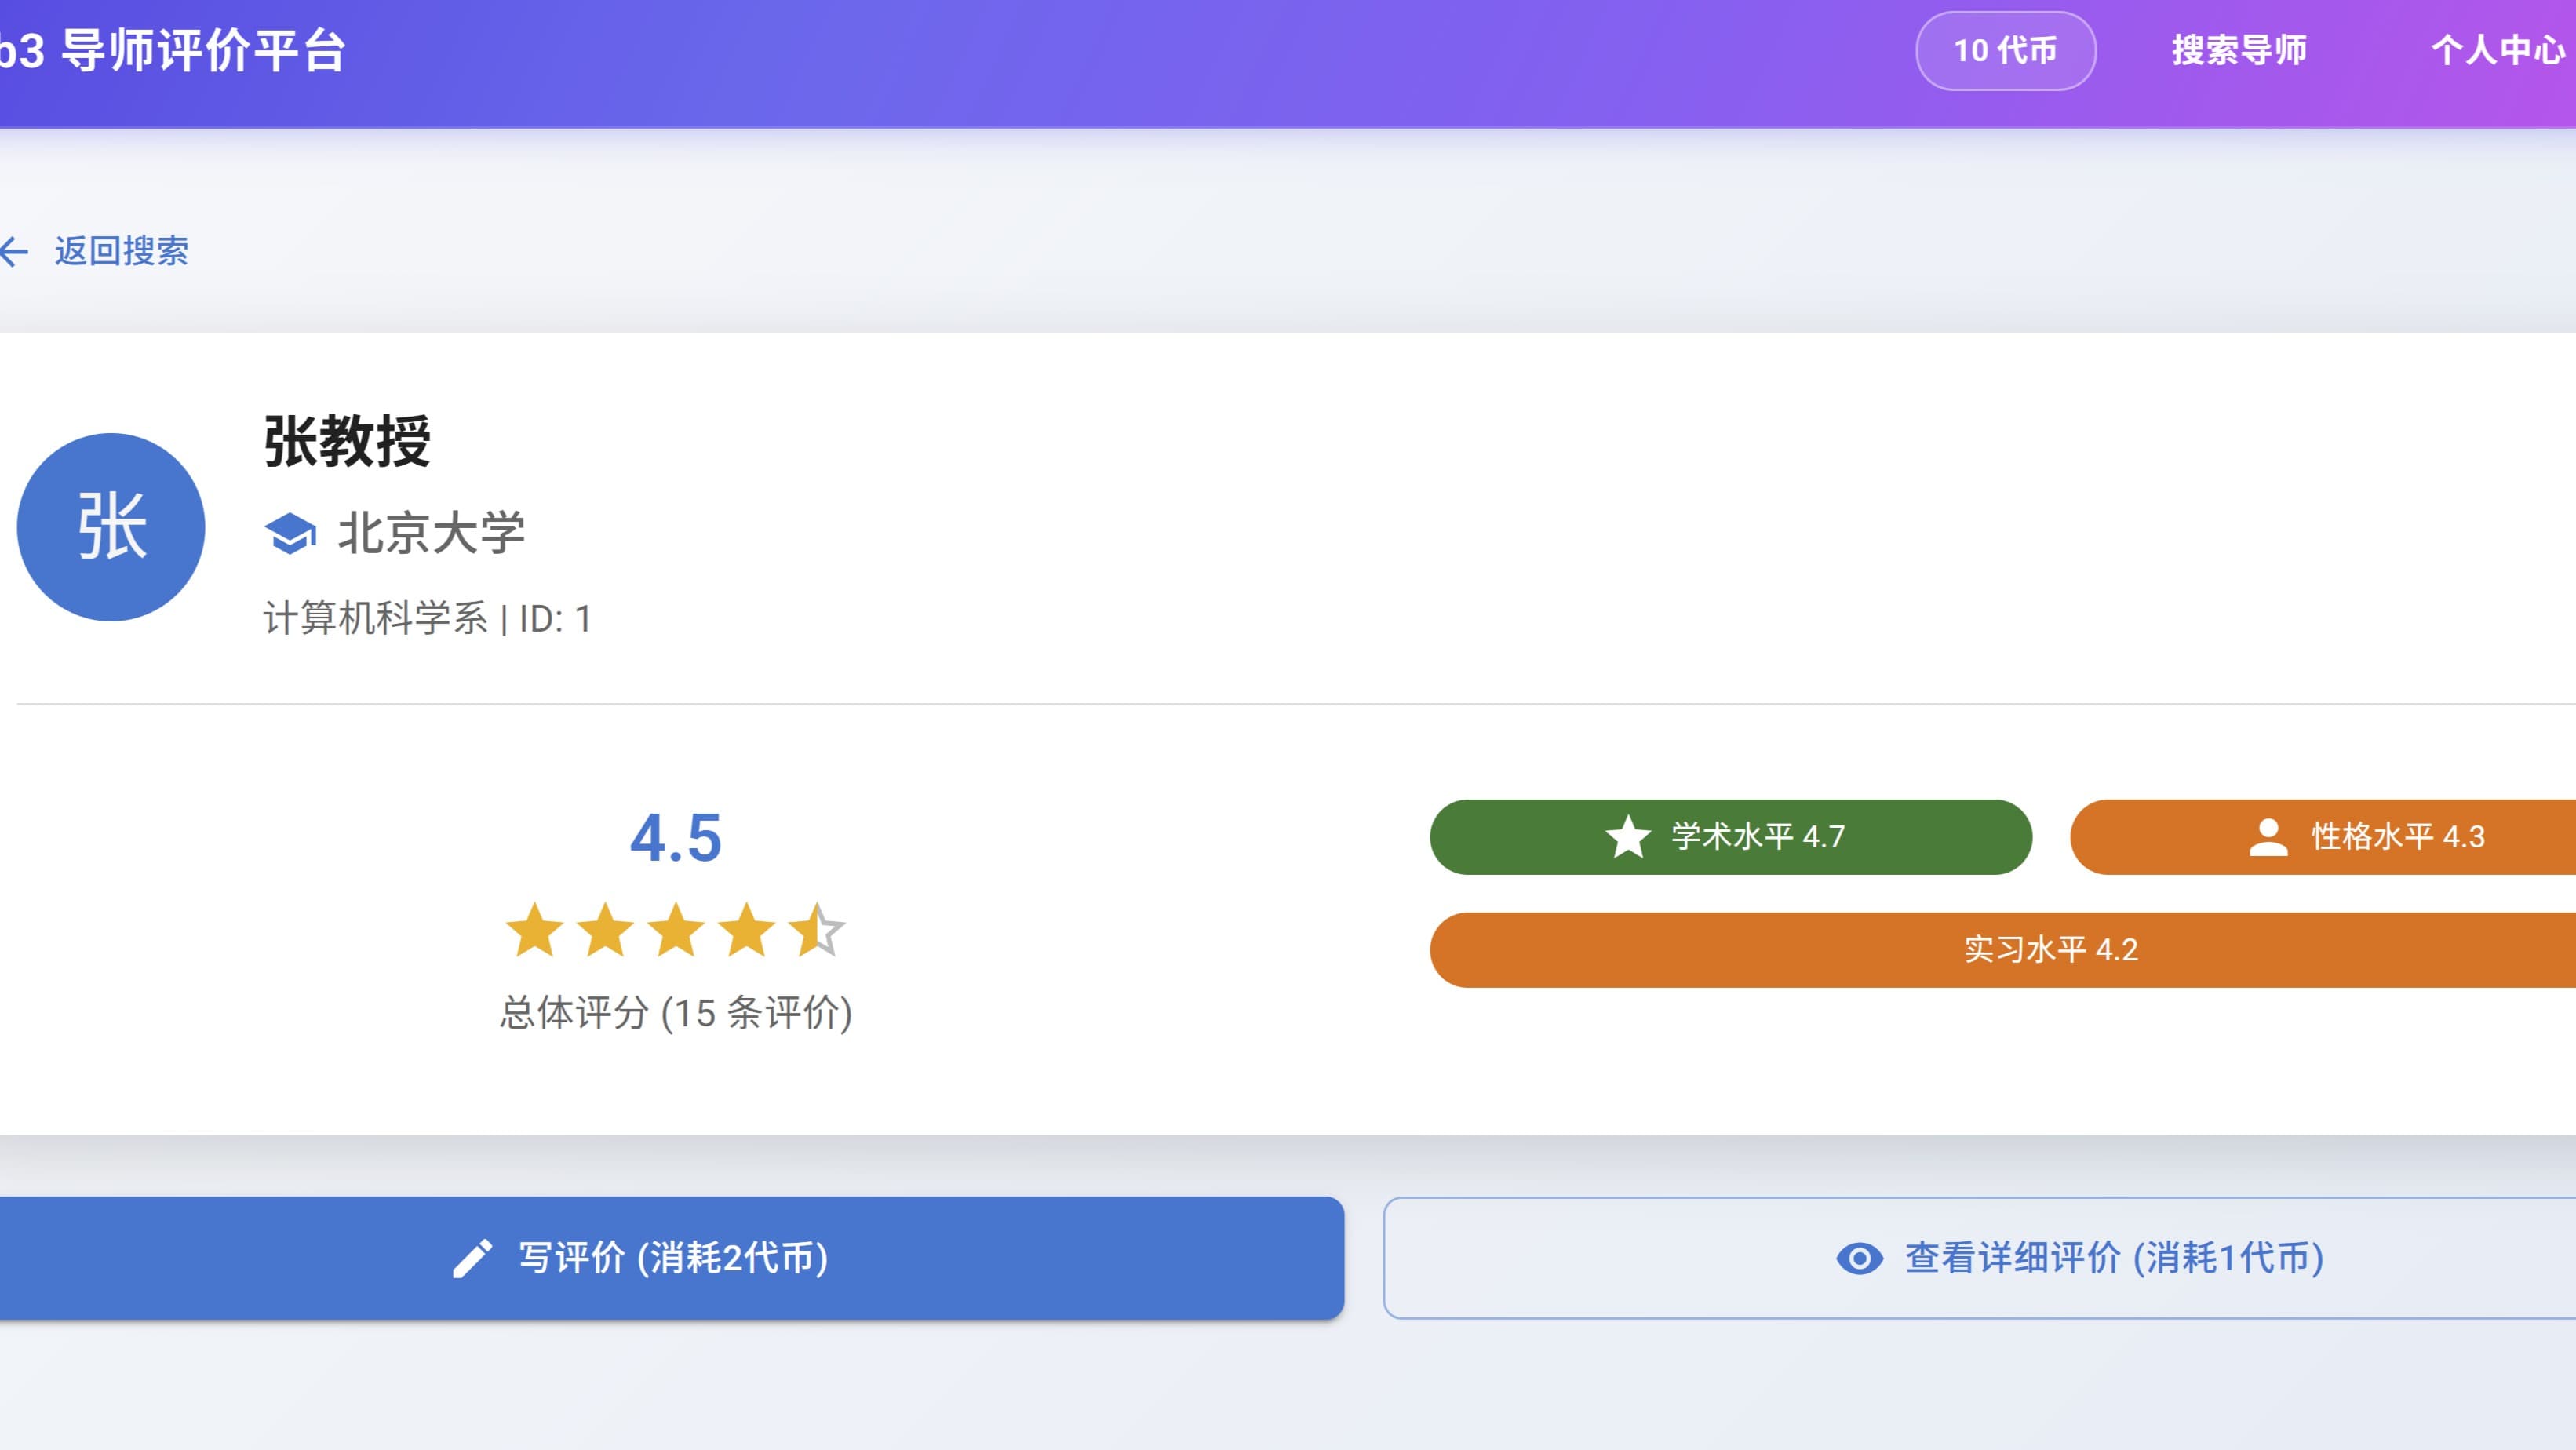Click the 张教授 name heading
Image resolution: width=2576 pixels, height=1450 pixels.
coord(347,441)
